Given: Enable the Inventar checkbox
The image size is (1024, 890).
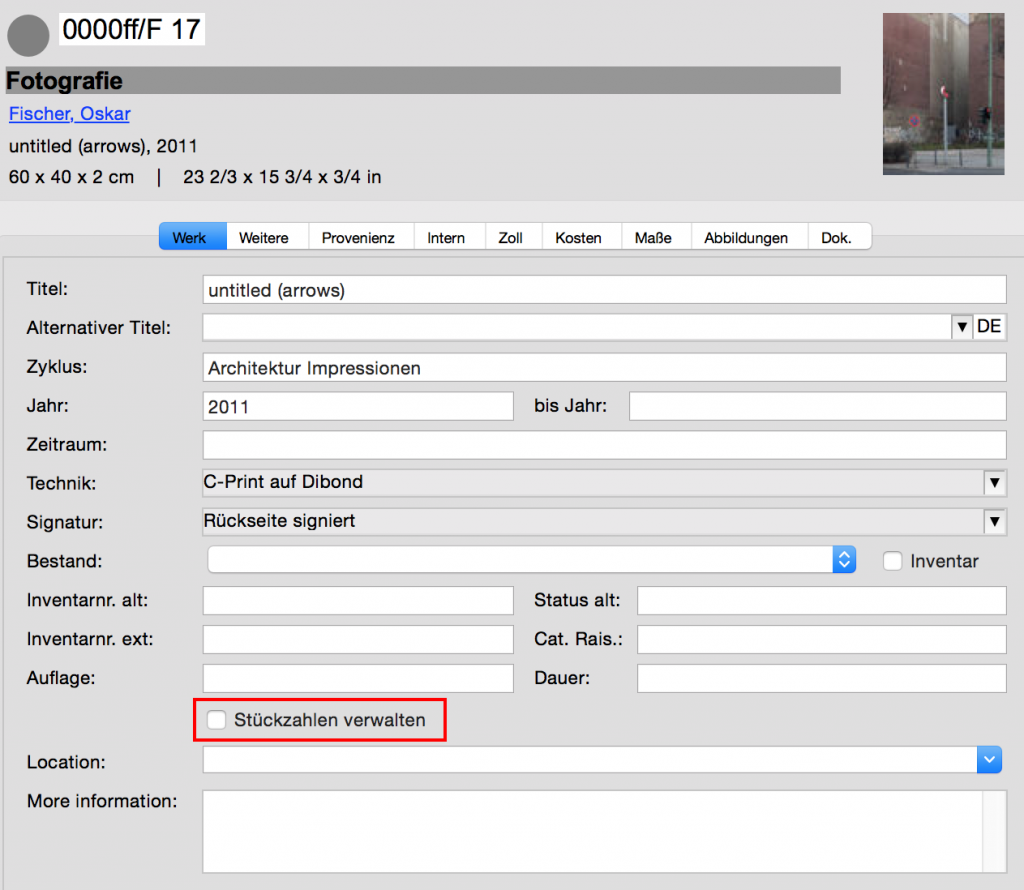Looking at the screenshot, I should (x=893, y=561).
